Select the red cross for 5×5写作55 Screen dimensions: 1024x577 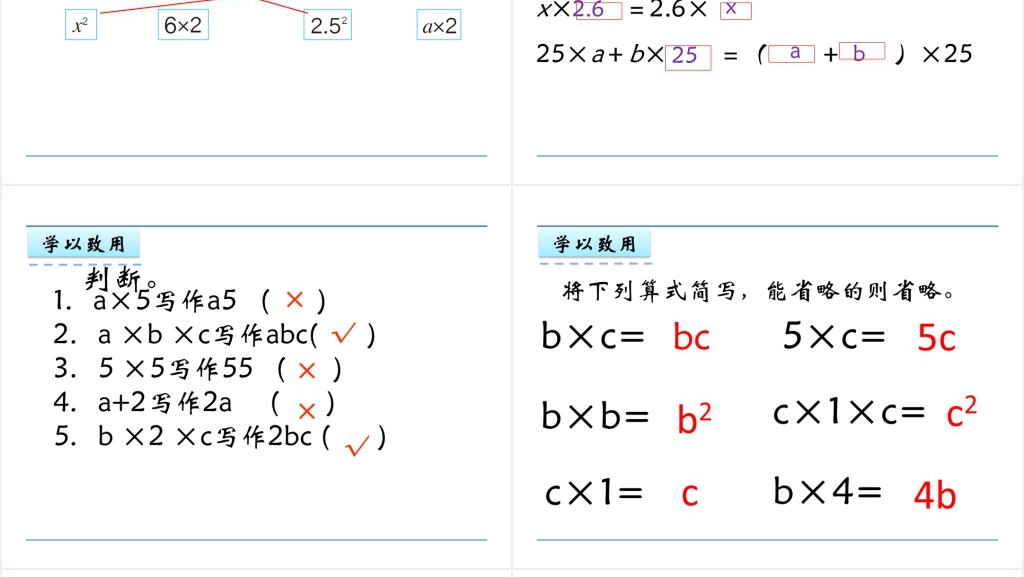tap(307, 370)
